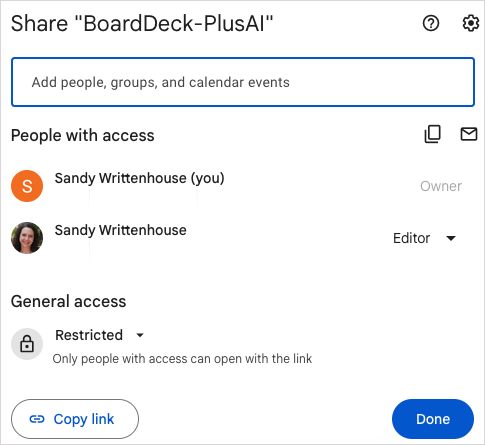Screen dimensions: 485x445
Task: Click the chain link icon in Copy link
Action: point(37,419)
